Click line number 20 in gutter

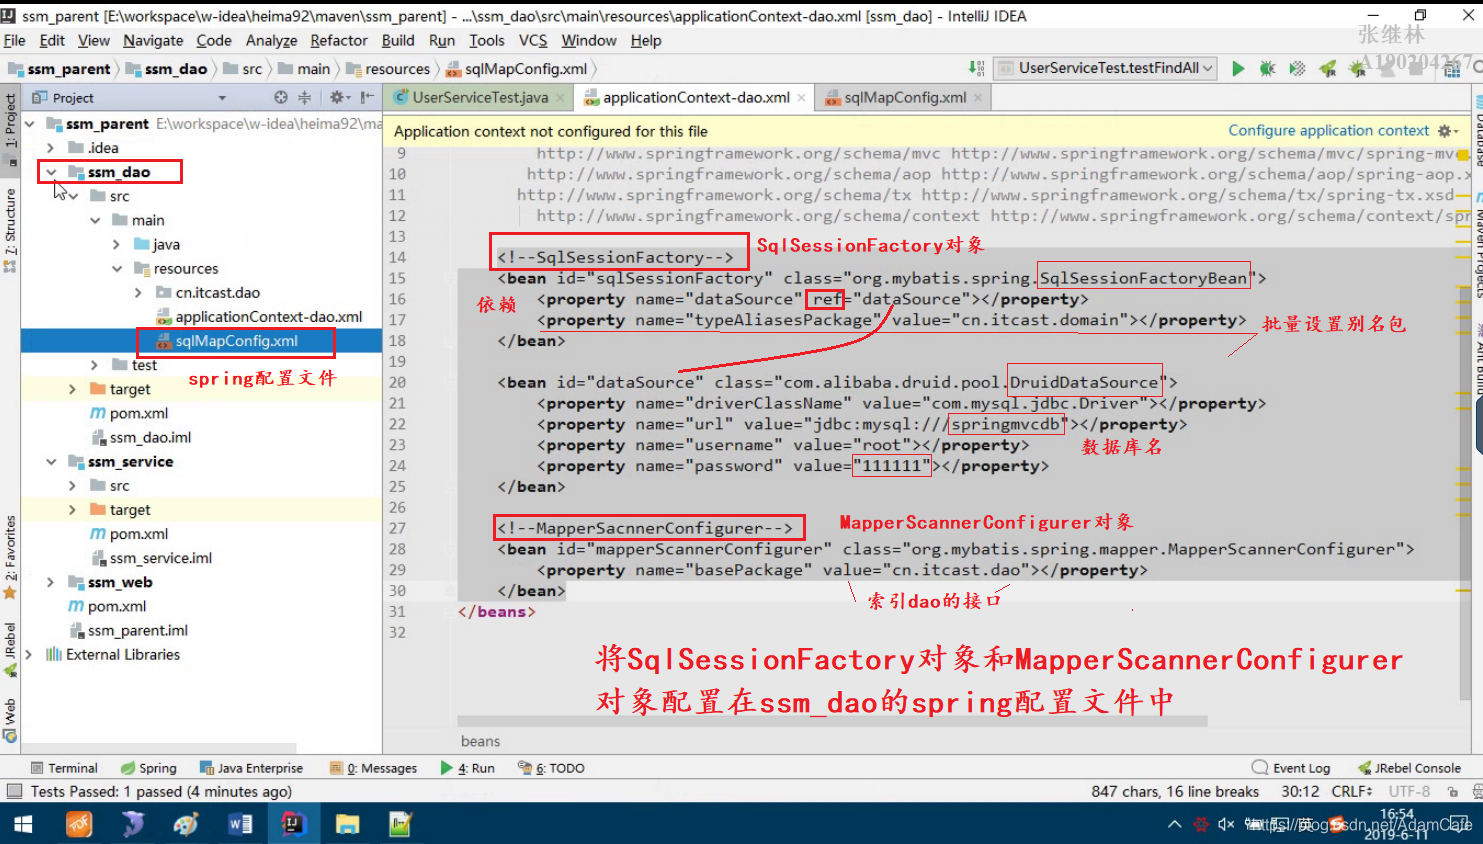point(397,383)
